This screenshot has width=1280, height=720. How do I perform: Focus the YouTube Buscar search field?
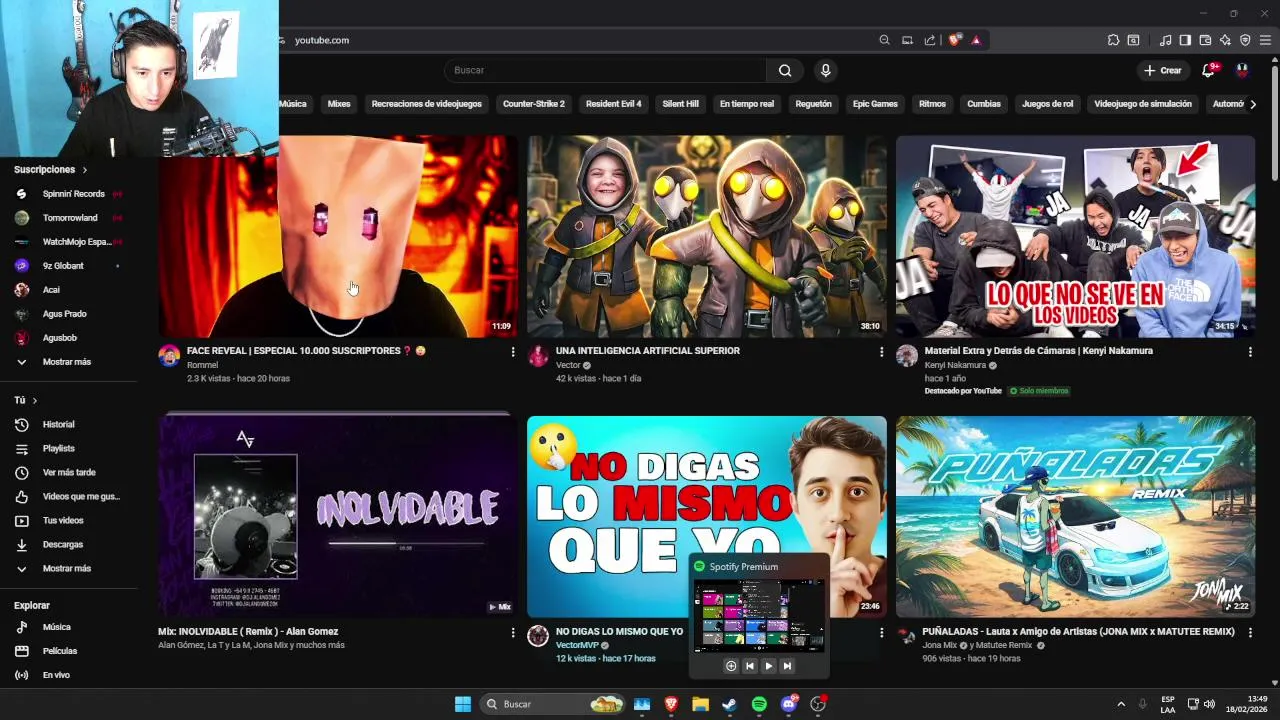605,70
